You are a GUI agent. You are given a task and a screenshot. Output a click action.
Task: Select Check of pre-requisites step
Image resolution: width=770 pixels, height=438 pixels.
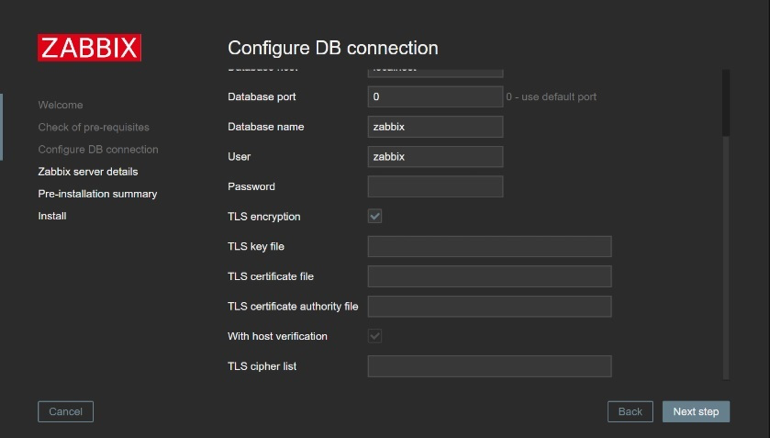click(x=94, y=127)
